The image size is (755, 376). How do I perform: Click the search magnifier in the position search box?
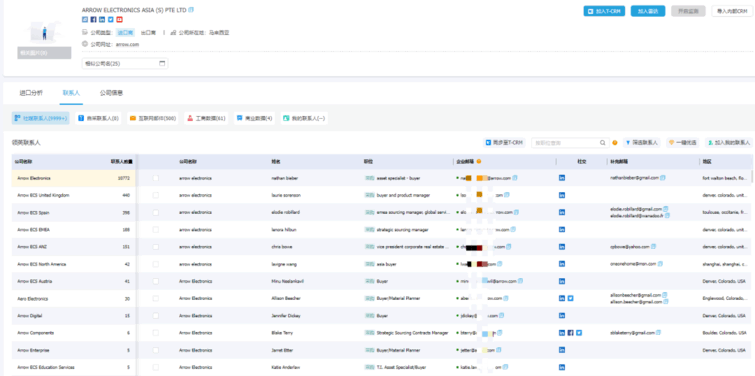coord(602,143)
